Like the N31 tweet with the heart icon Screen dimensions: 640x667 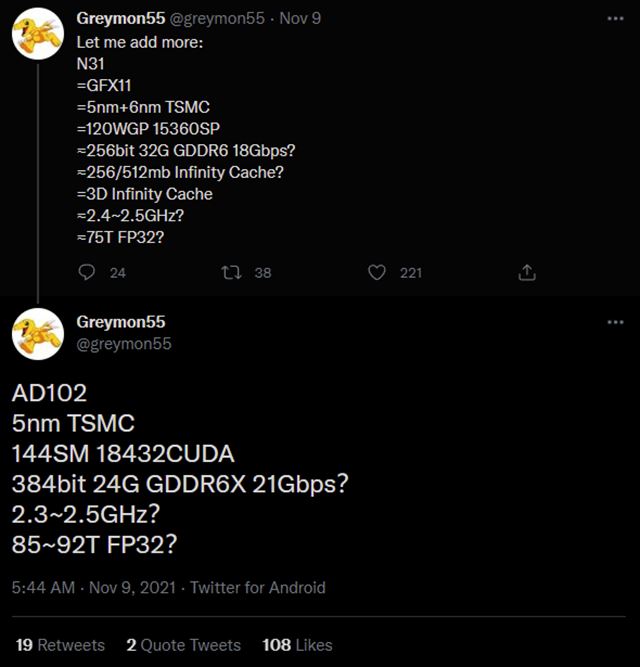(x=377, y=272)
